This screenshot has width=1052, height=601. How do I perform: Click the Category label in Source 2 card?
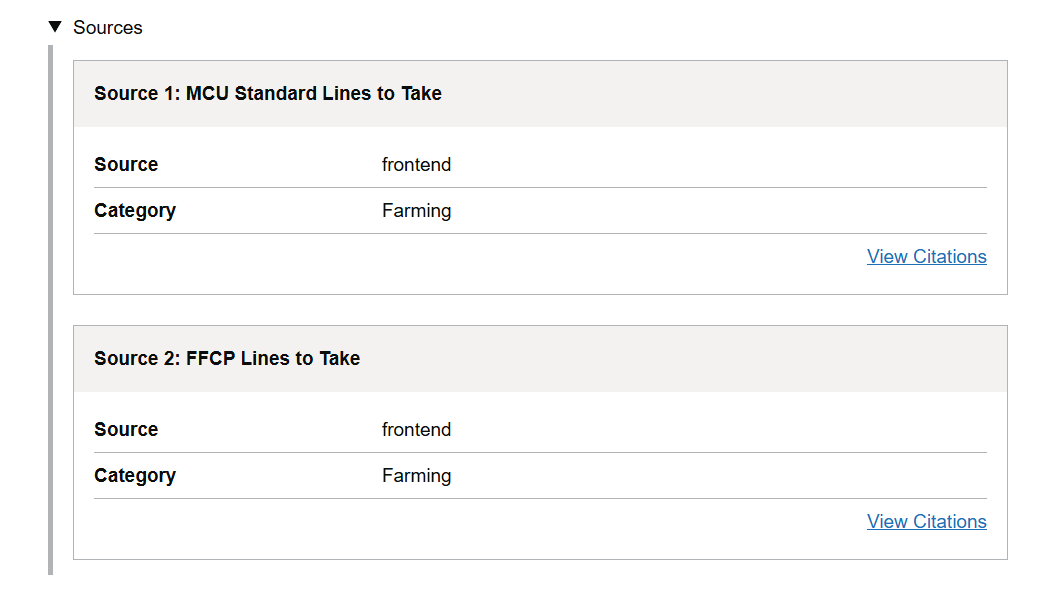point(135,476)
